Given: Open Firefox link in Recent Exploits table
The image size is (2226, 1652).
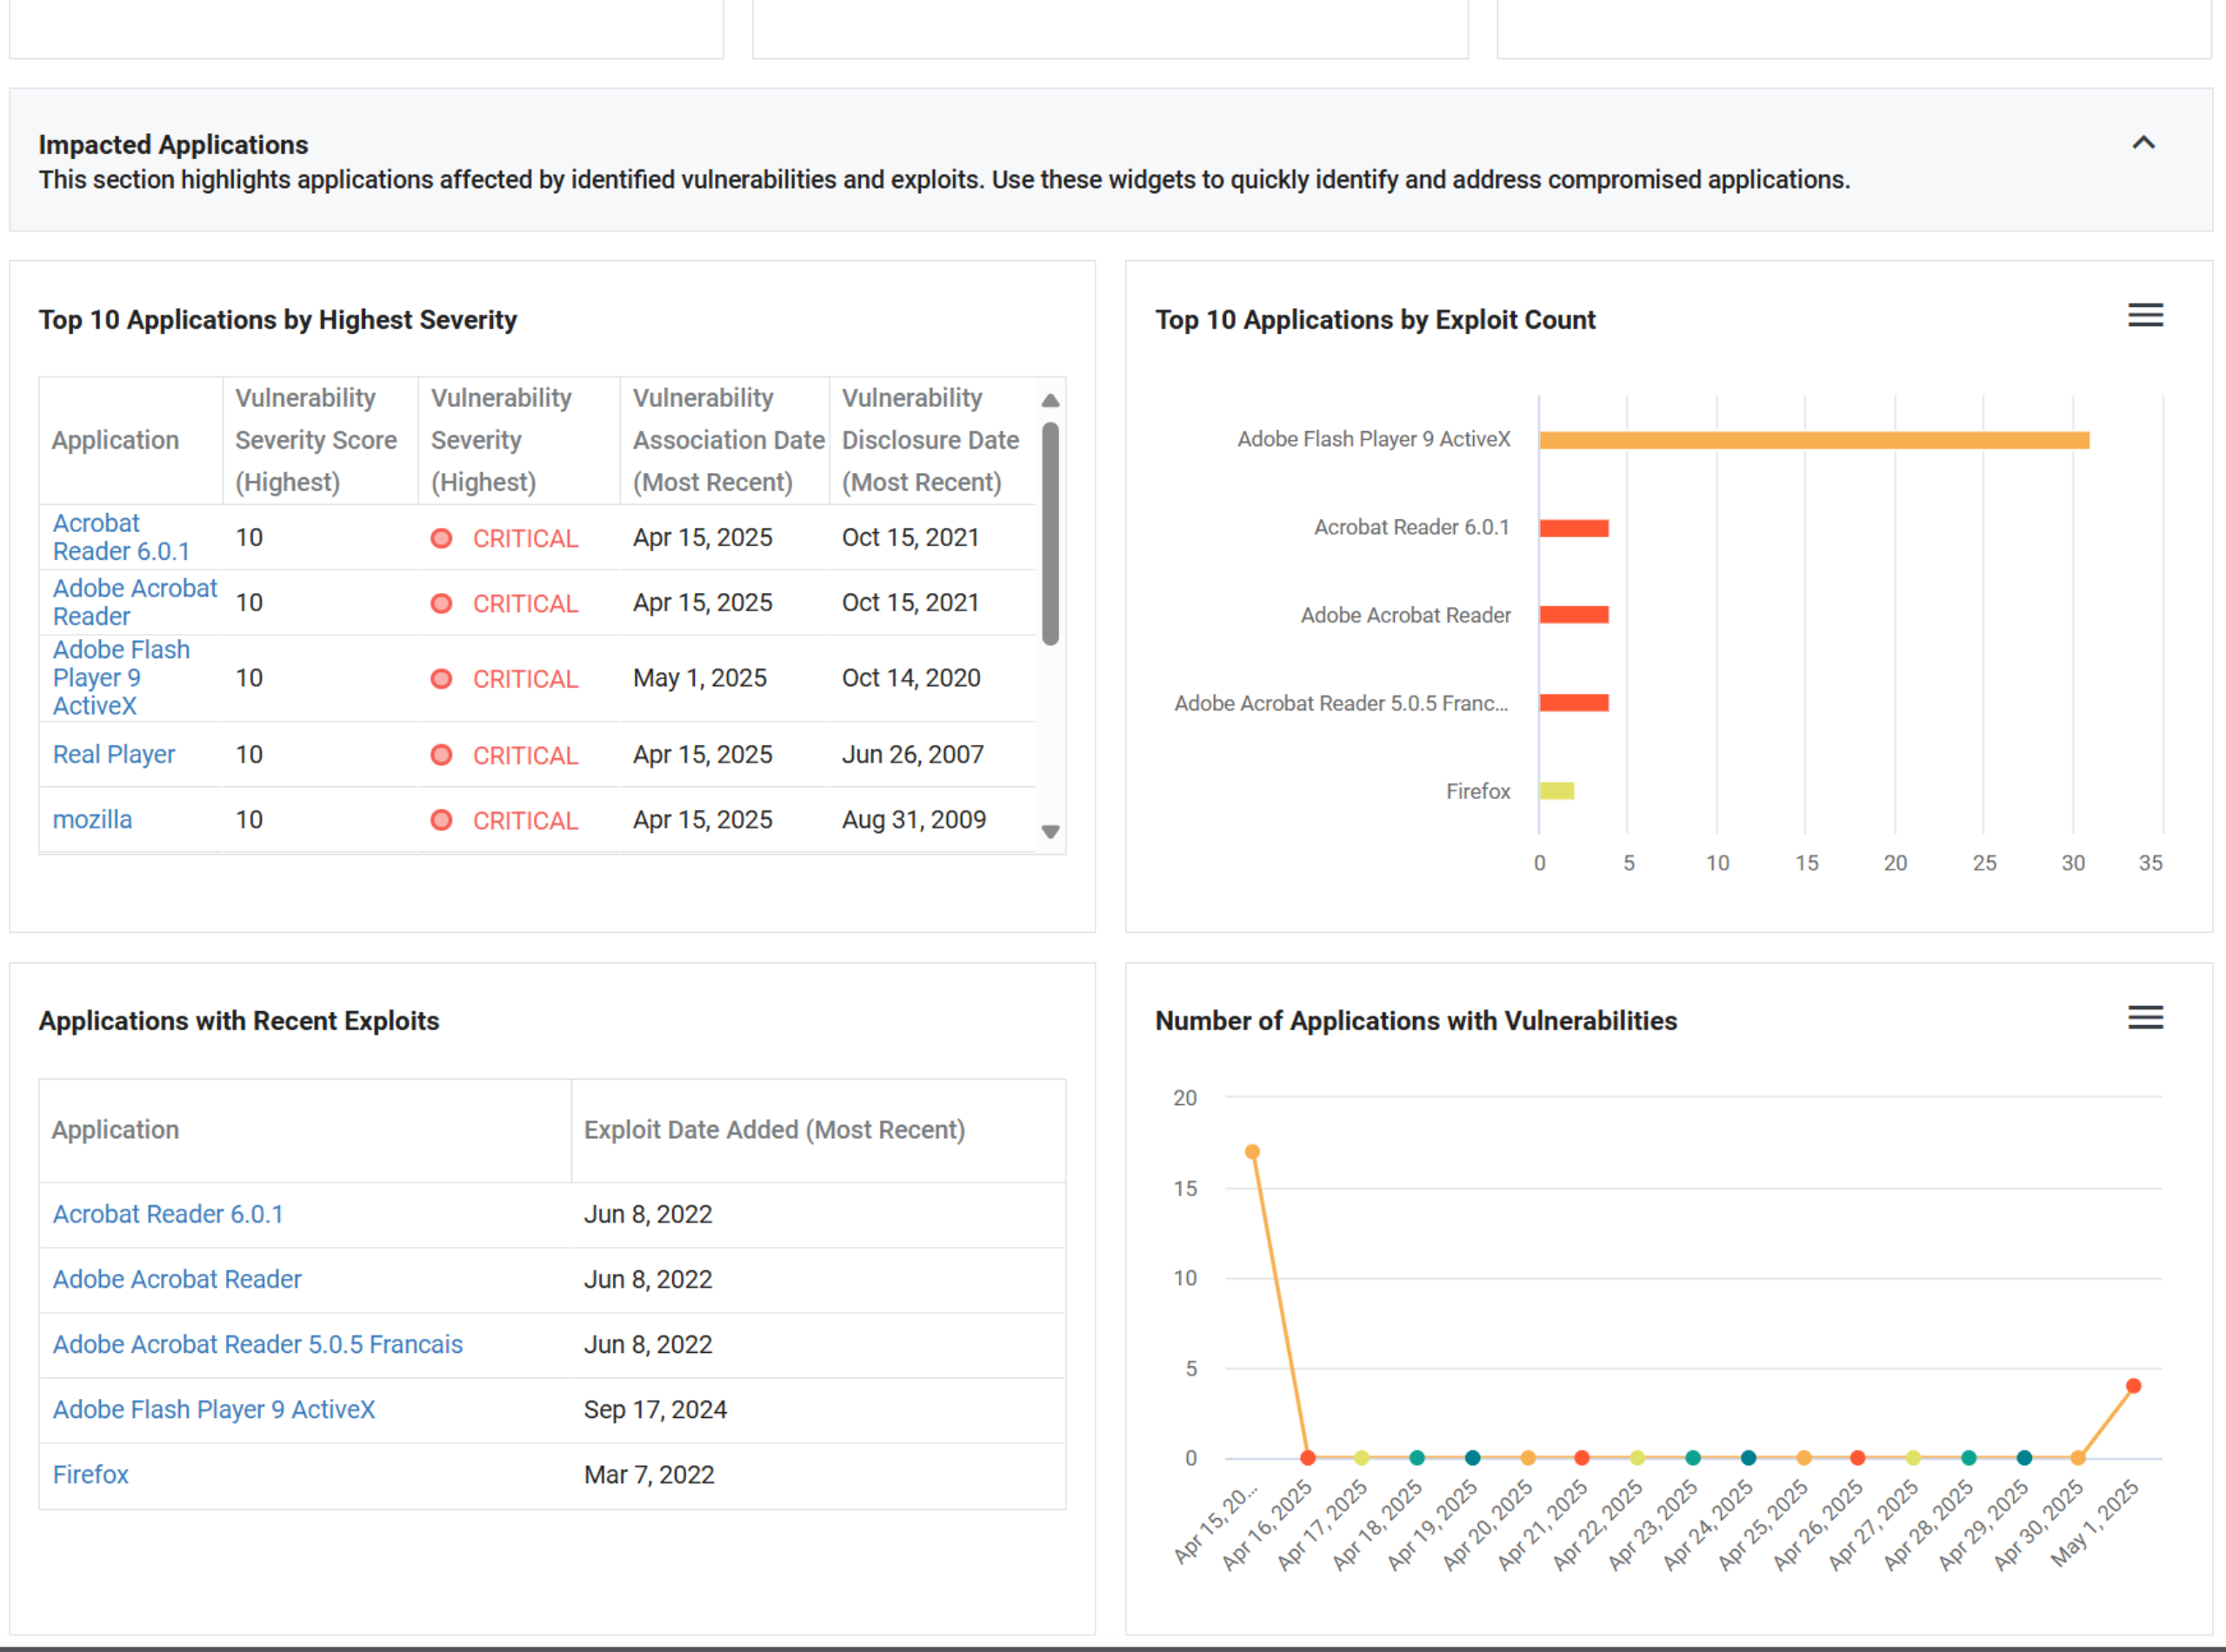Looking at the screenshot, I should (x=90, y=1474).
